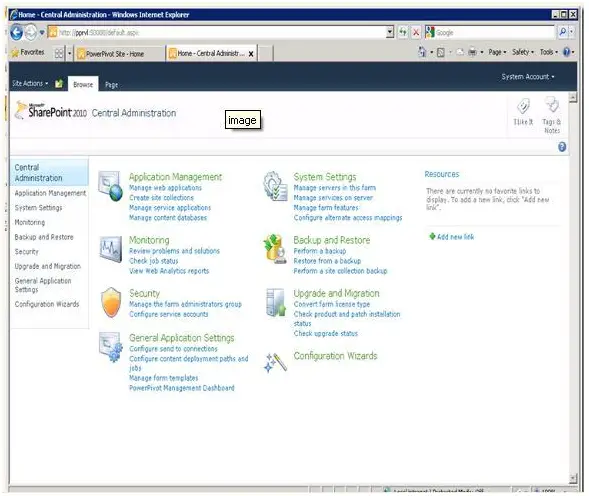Click the Configuration Wizards wand icon
589x496 pixels.
coord(275,363)
